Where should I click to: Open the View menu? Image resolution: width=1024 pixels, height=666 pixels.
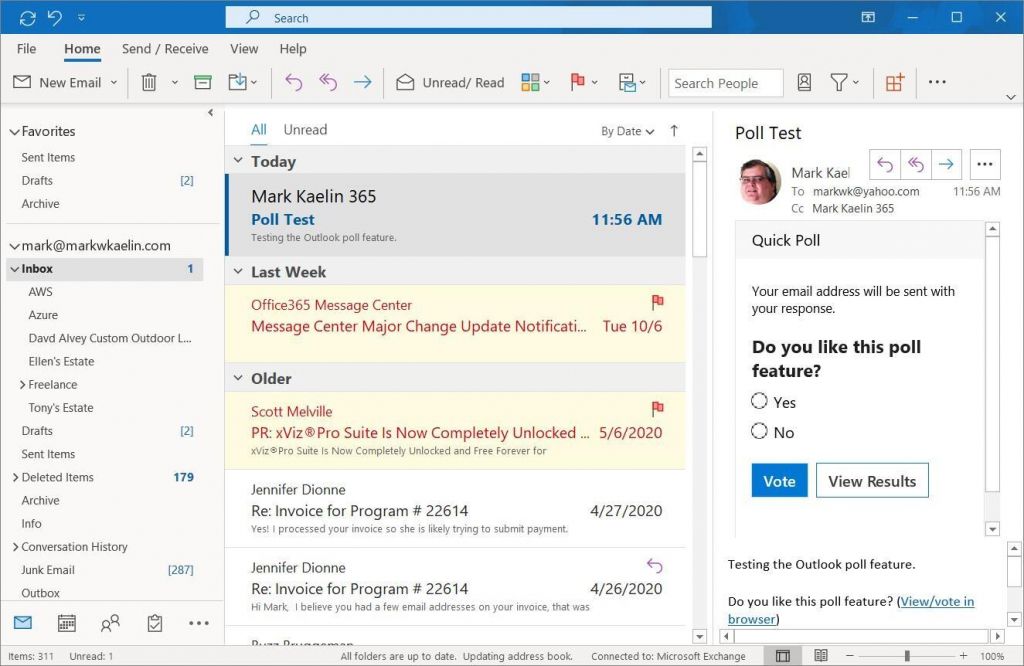click(x=244, y=48)
